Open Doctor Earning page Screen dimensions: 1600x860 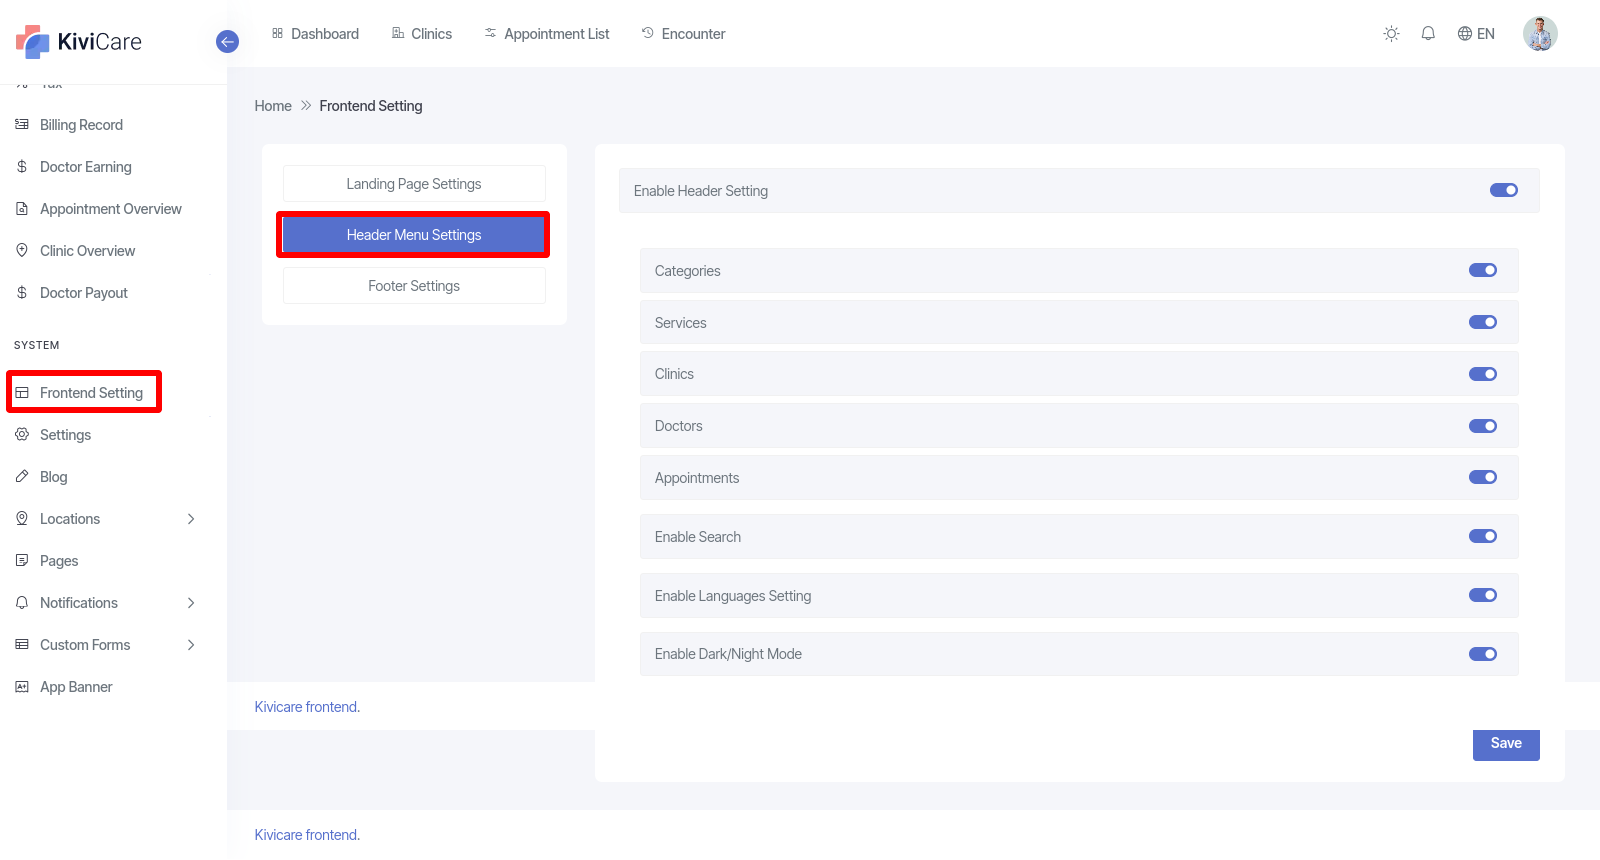(86, 167)
